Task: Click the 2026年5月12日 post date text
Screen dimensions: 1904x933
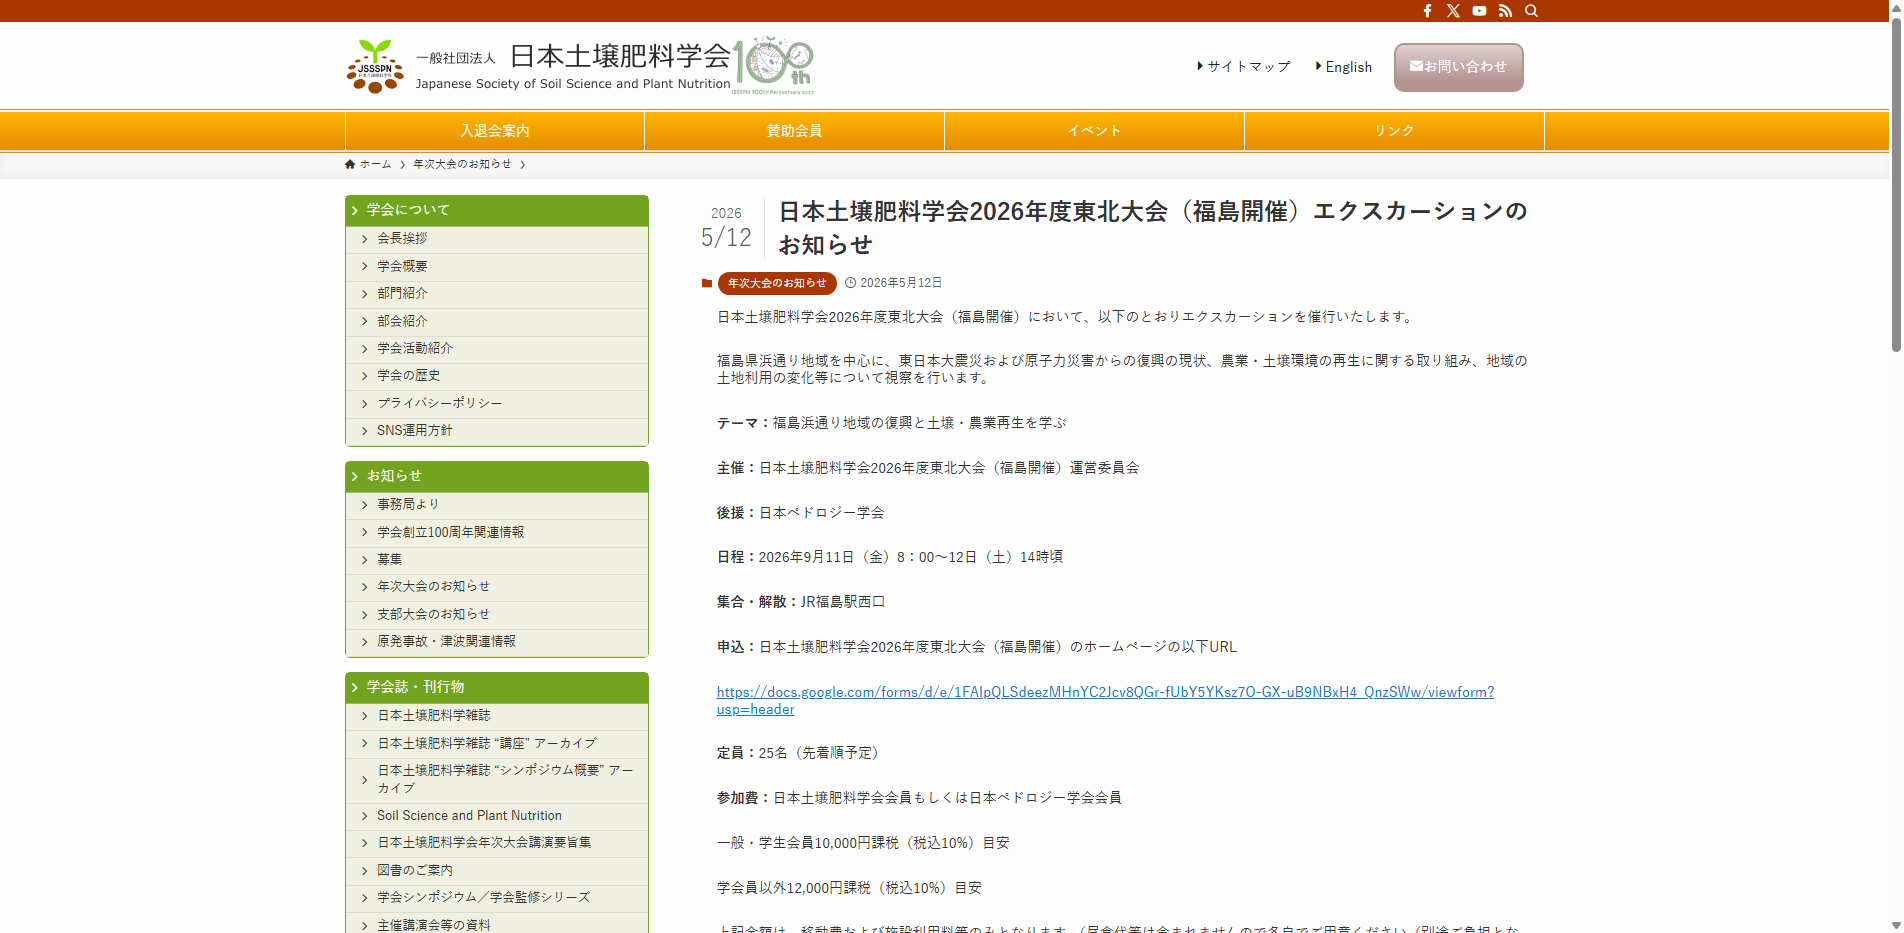Action: pos(901,283)
